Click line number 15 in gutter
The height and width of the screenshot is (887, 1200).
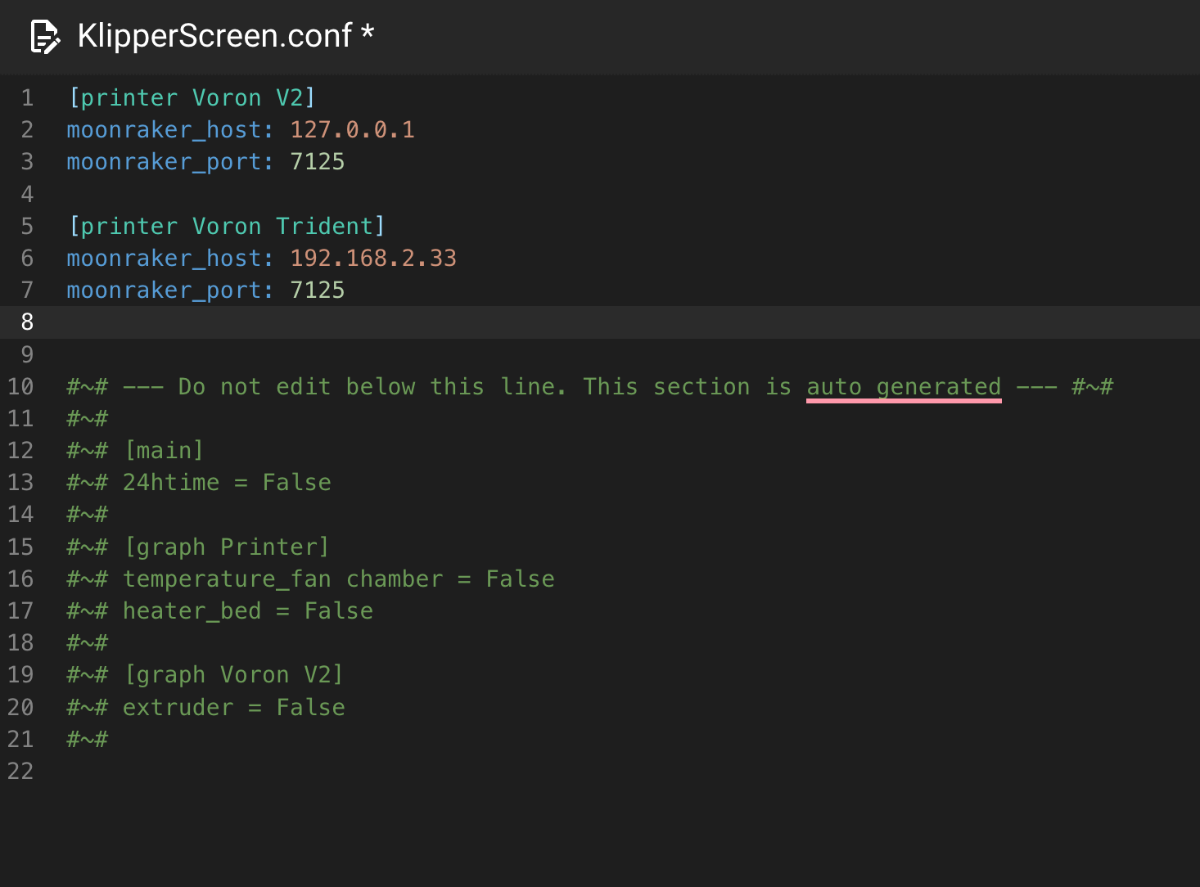click(20, 547)
